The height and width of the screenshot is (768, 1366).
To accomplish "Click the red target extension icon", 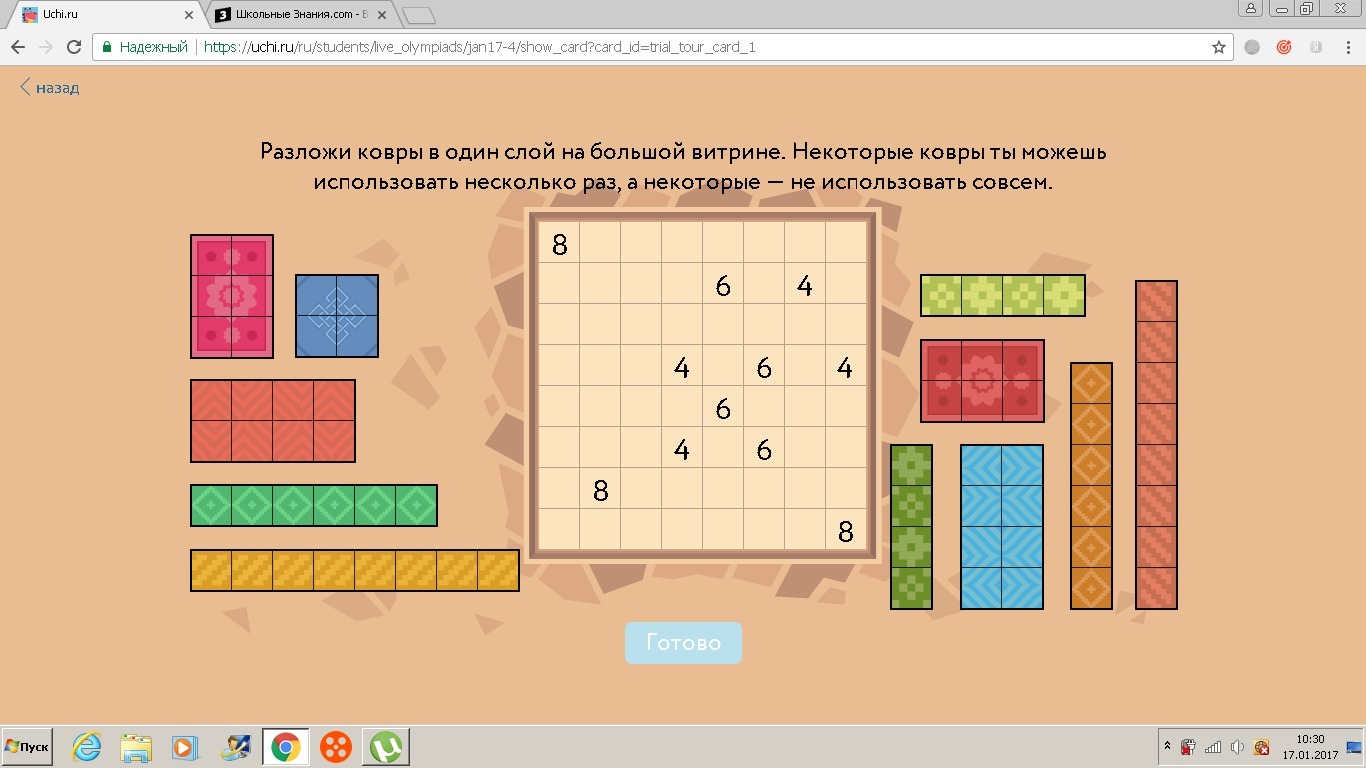I will click(1284, 47).
